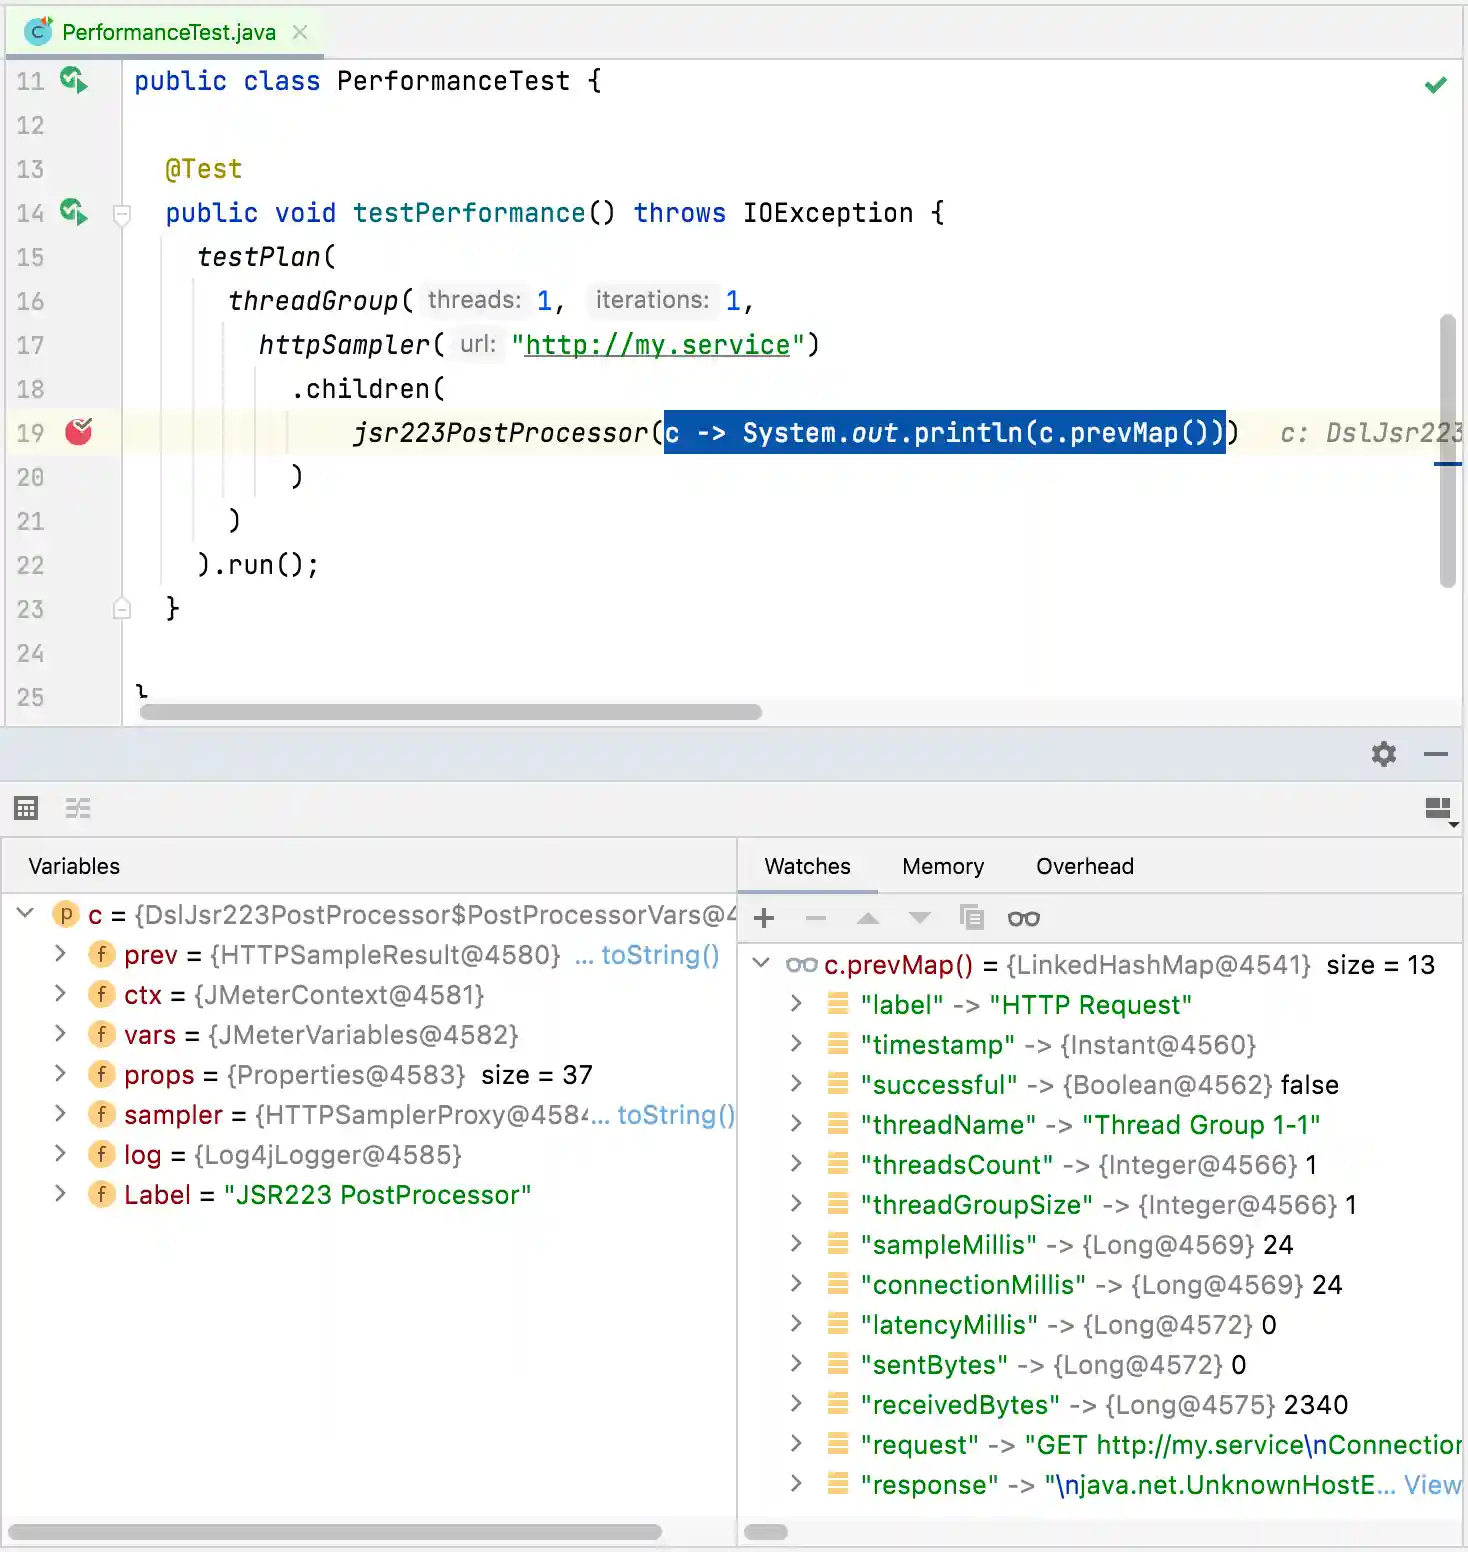Screen dimensions: 1468x1552
Task: Duplicate the selected watch via the copy icon
Action: point(970,918)
